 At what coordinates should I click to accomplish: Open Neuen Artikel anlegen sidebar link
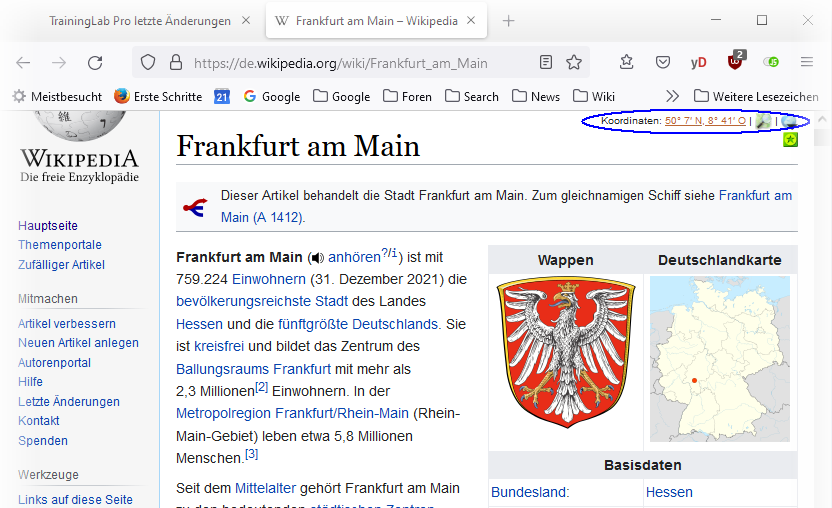[79, 343]
